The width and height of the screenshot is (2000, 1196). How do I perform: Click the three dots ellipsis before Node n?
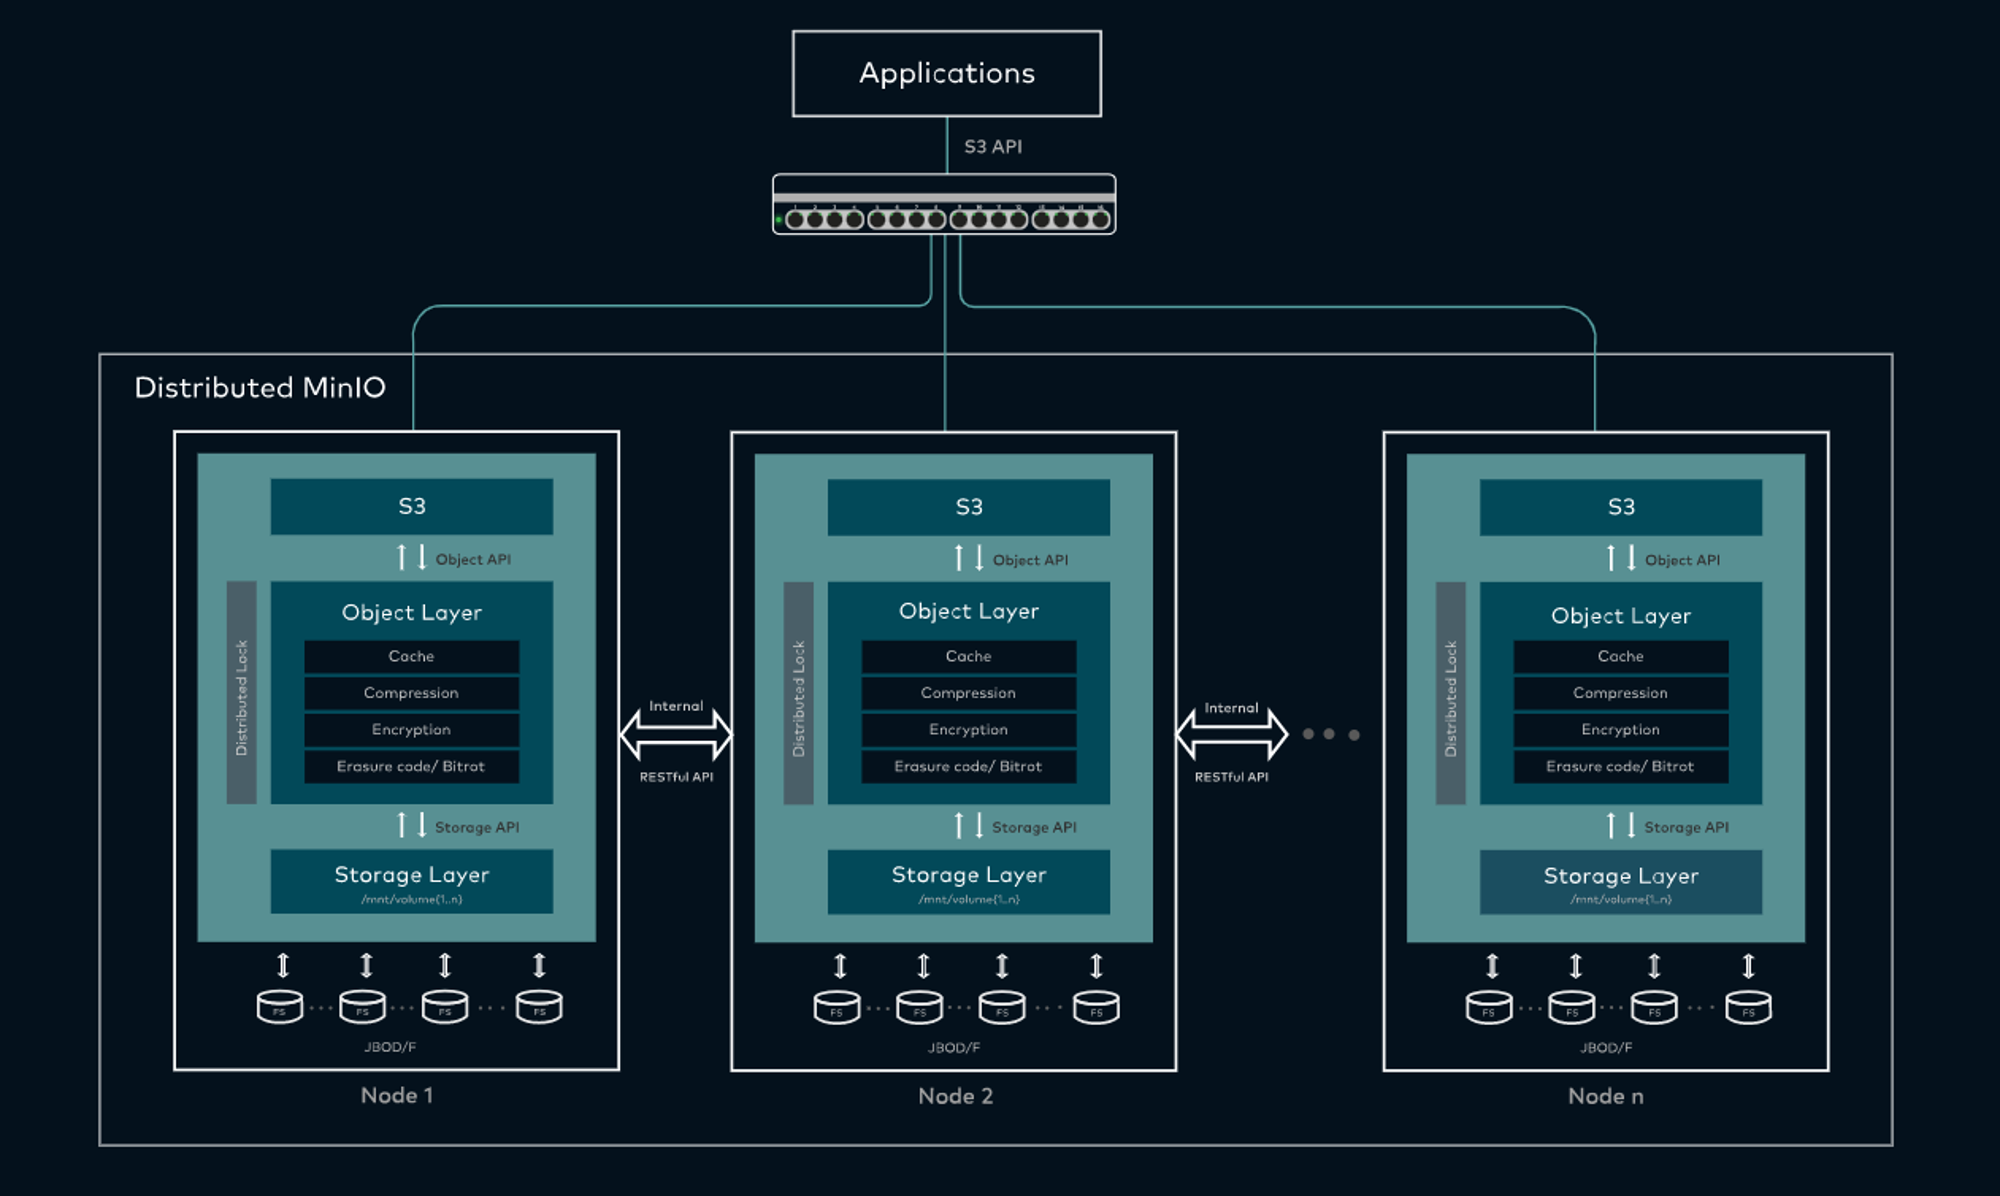[1330, 734]
